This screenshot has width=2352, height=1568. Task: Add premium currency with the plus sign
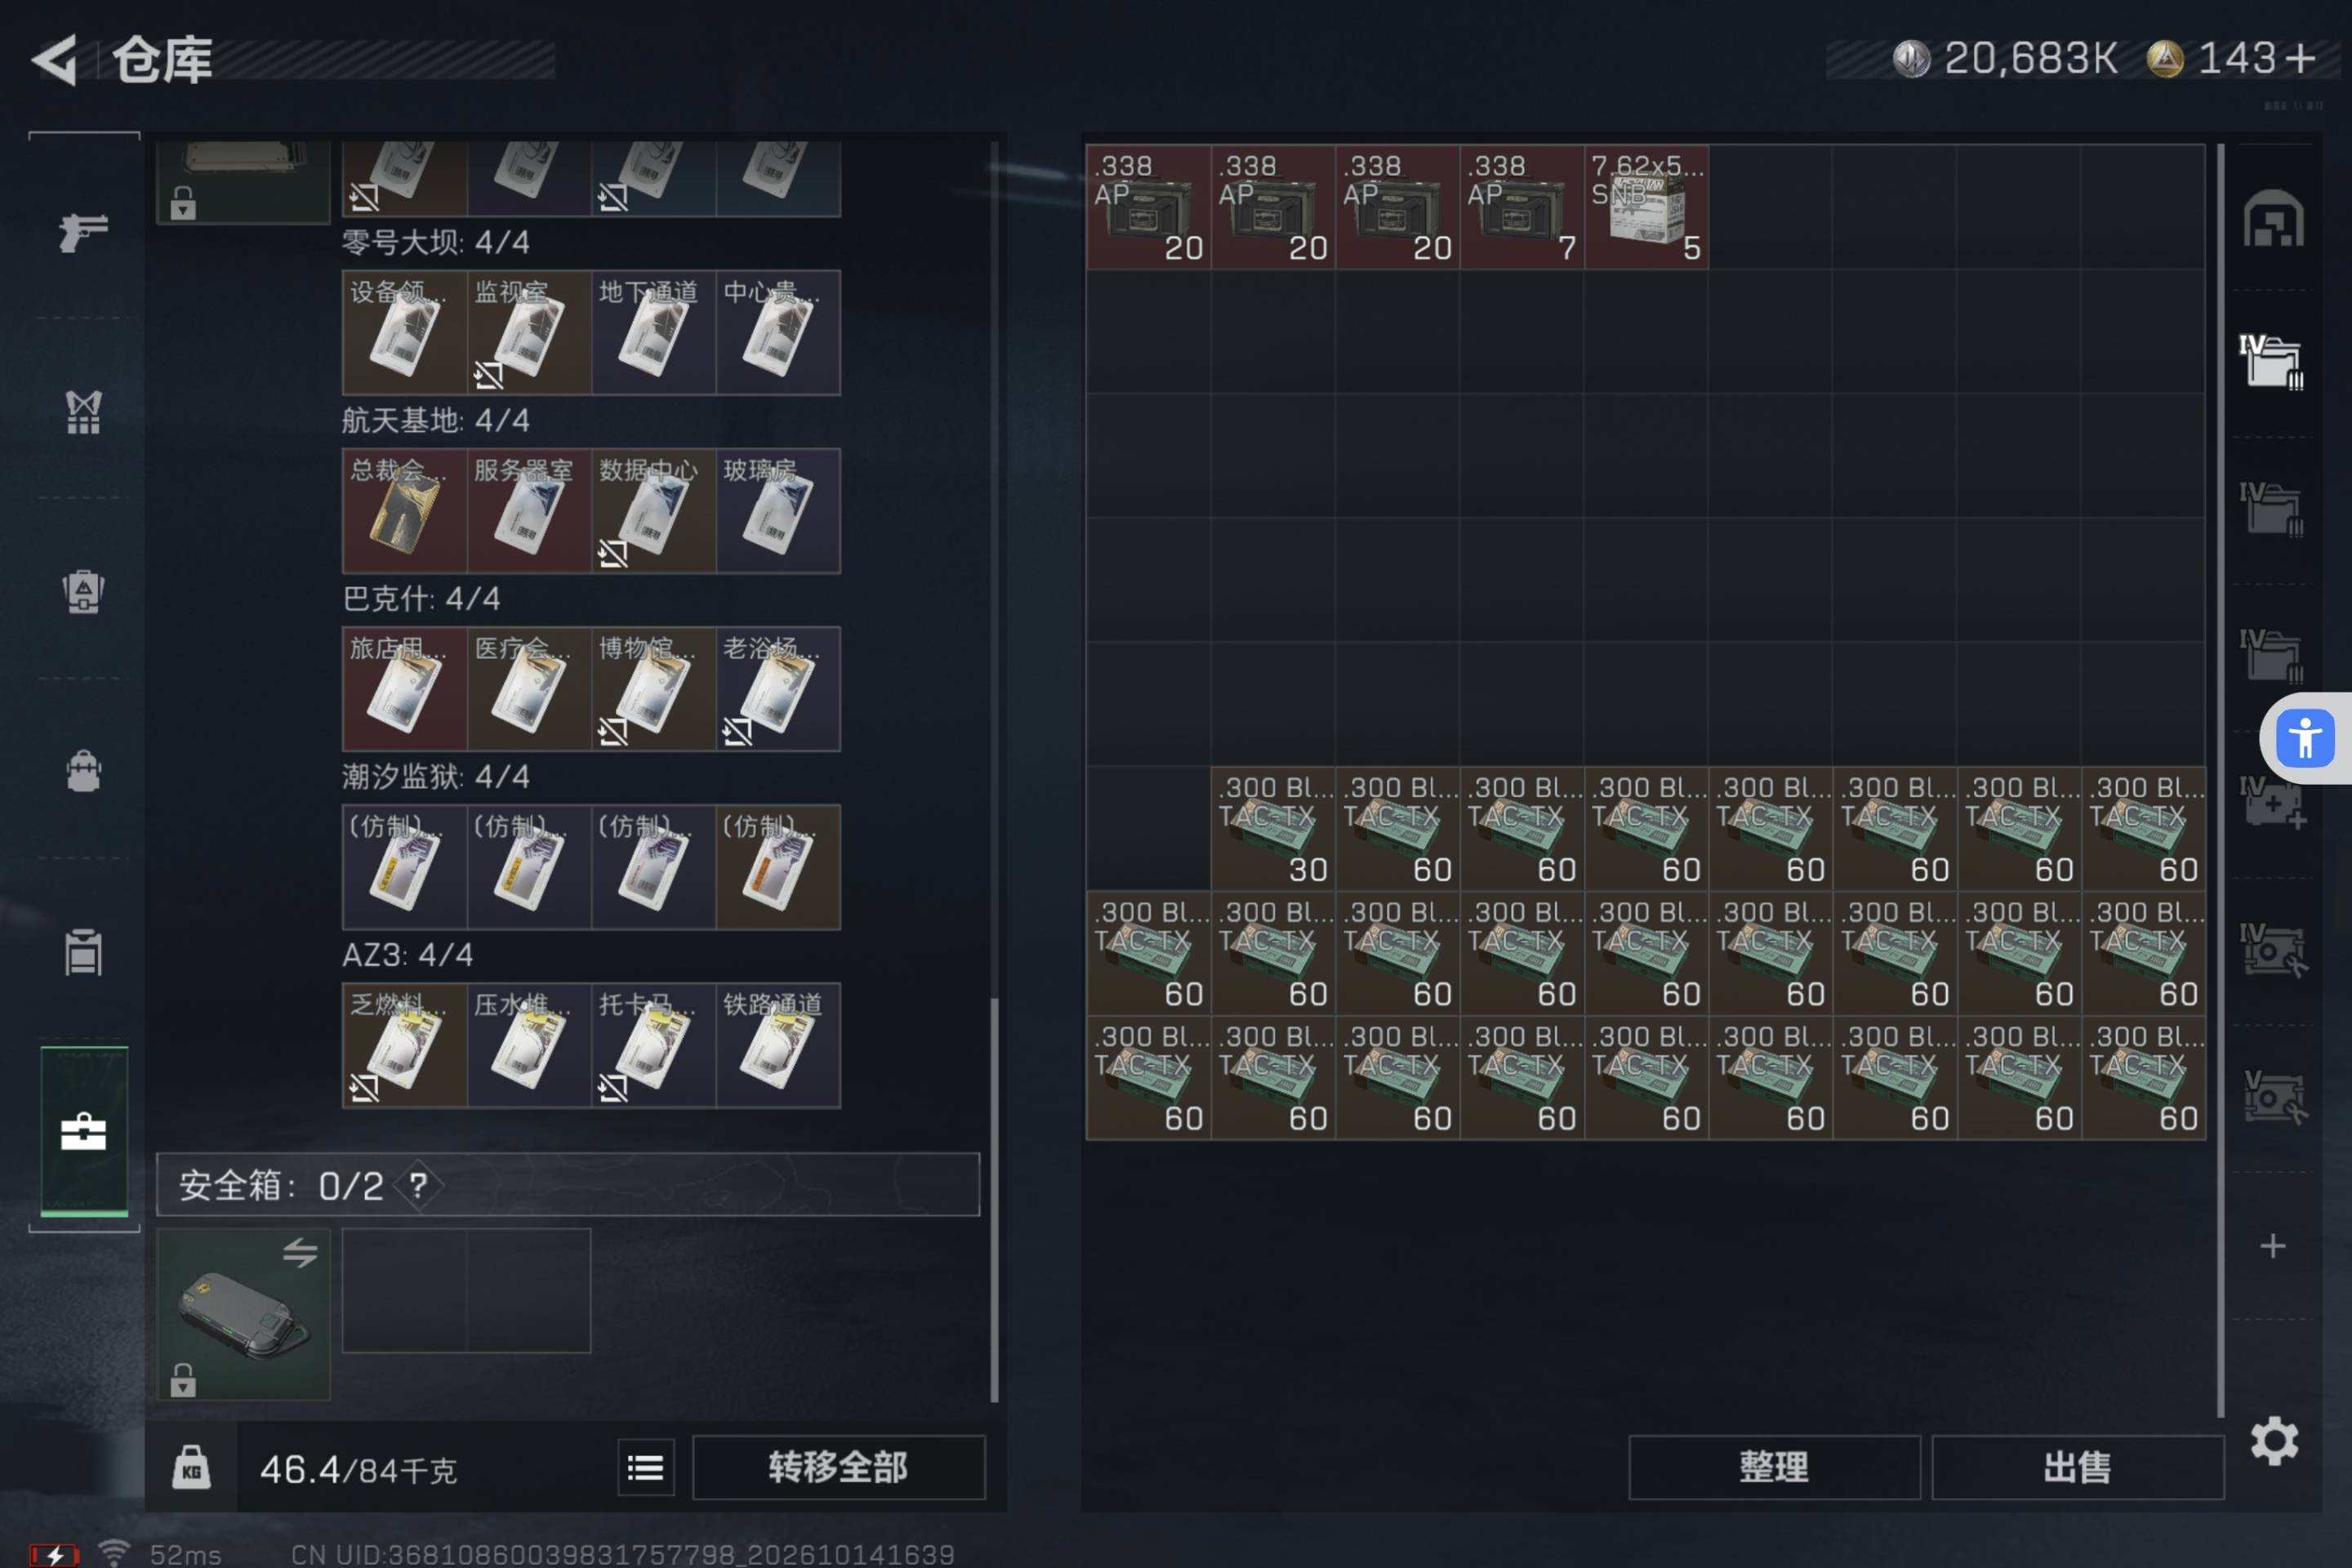(2301, 58)
